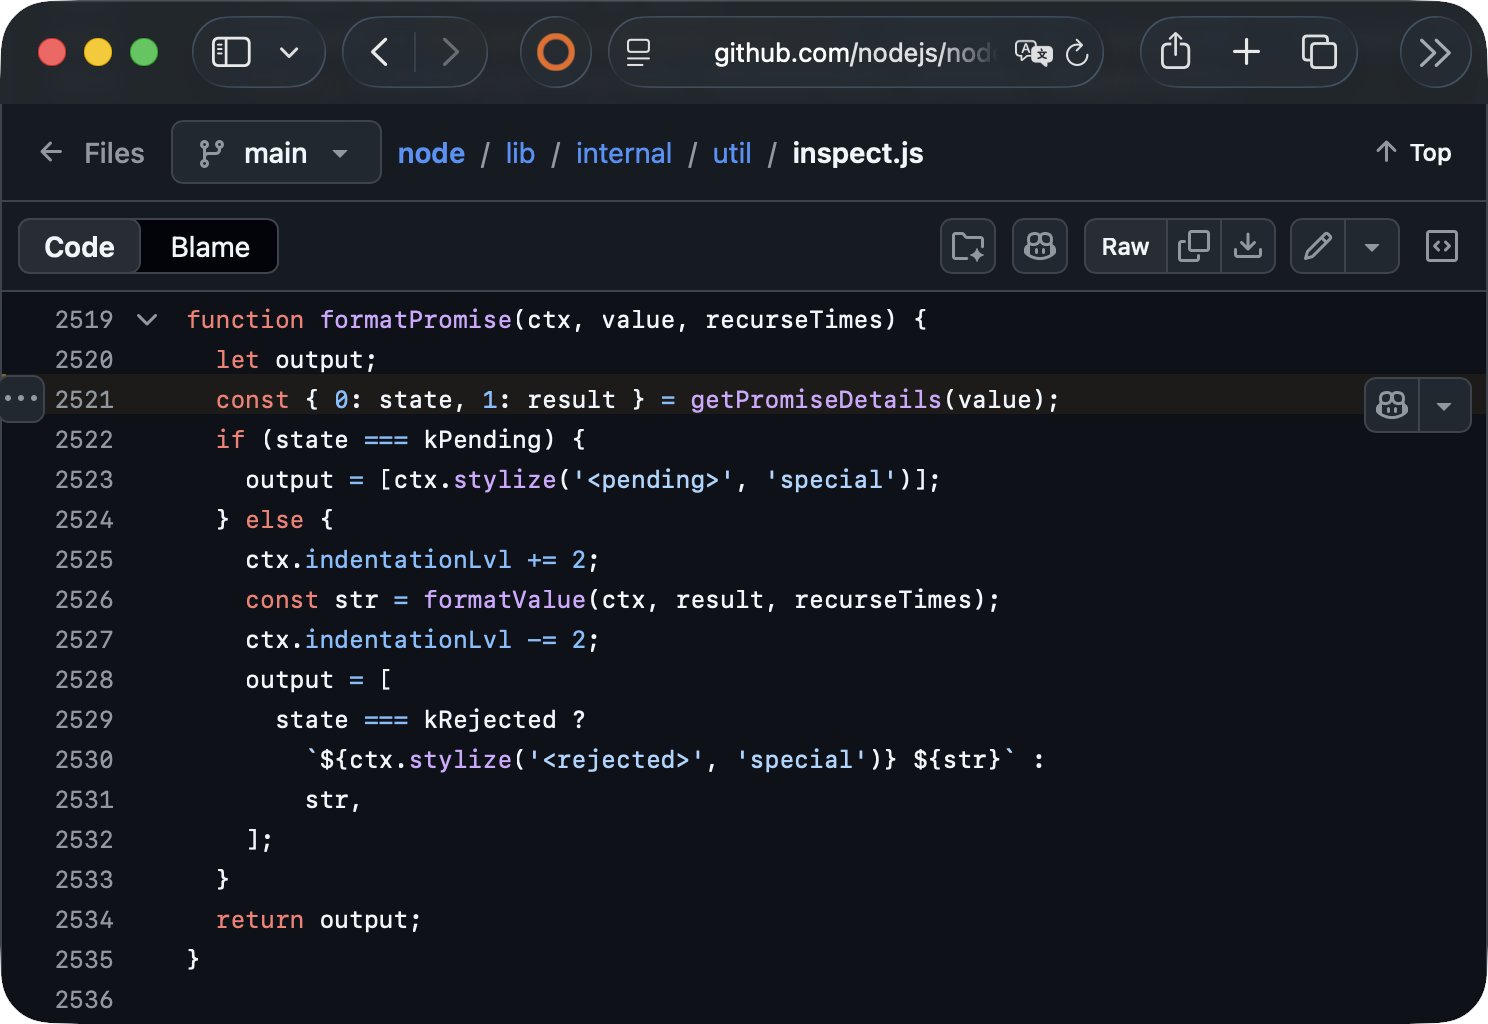Download the raw file
The image size is (1488, 1024).
tap(1248, 246)
